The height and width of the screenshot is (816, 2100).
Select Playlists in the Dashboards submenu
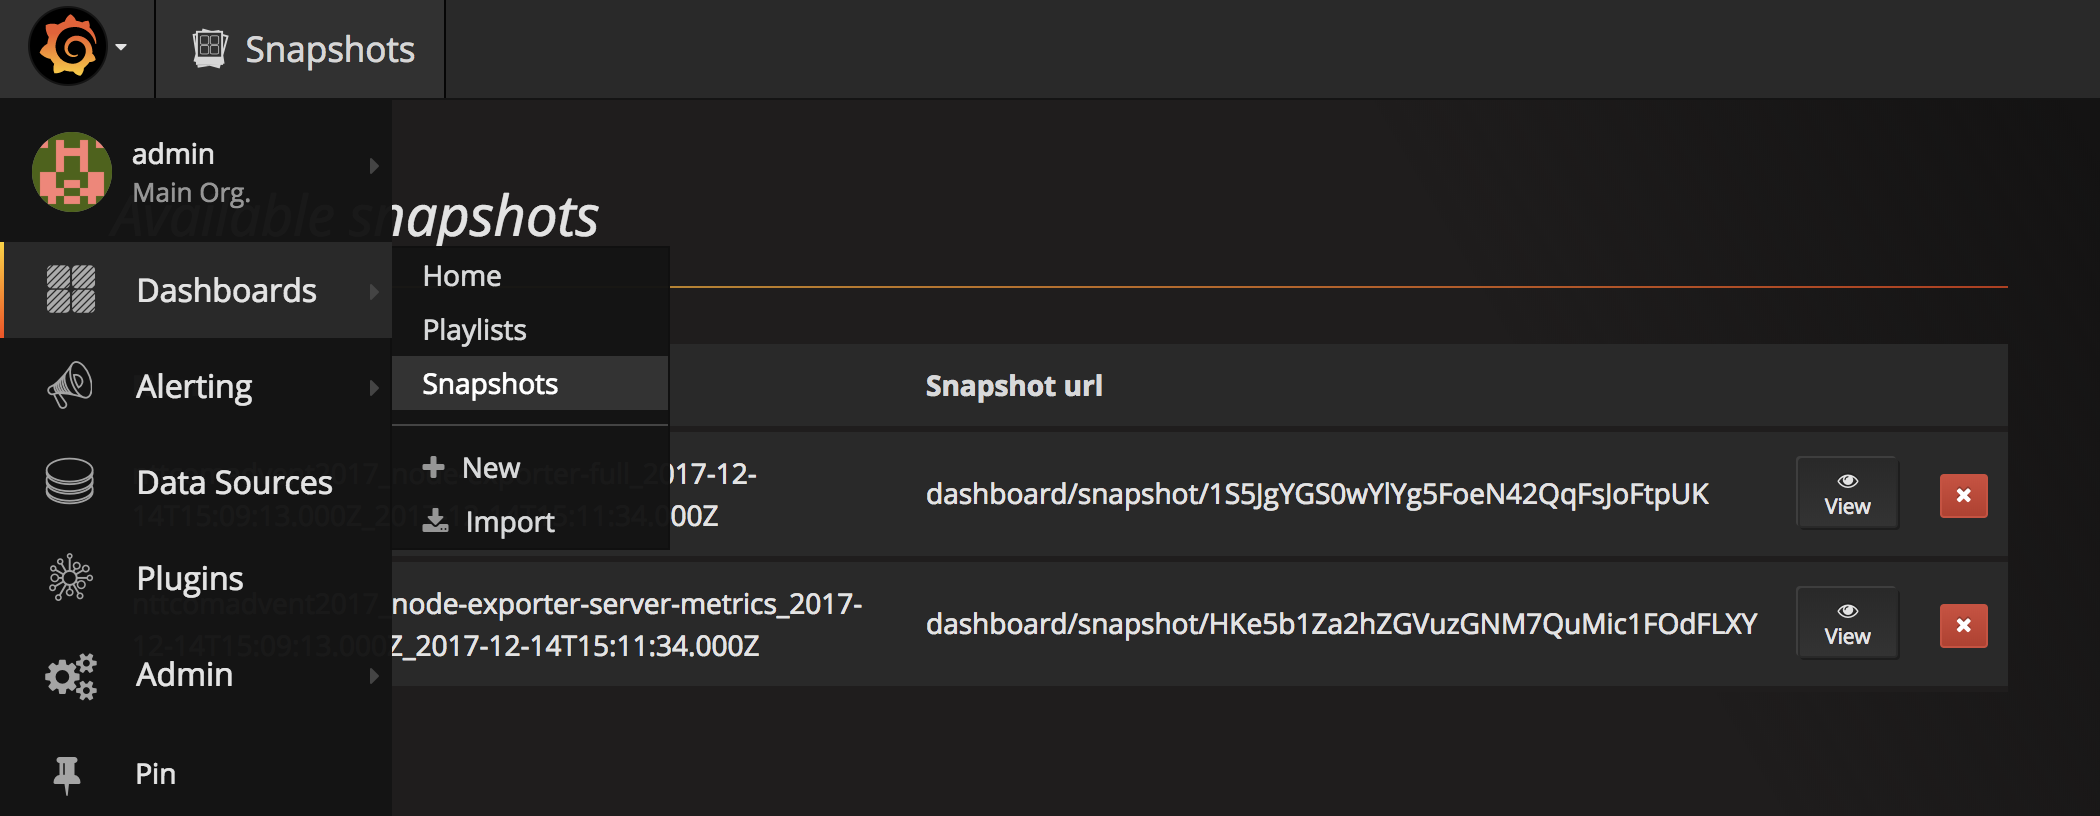[x=474, y=330]
